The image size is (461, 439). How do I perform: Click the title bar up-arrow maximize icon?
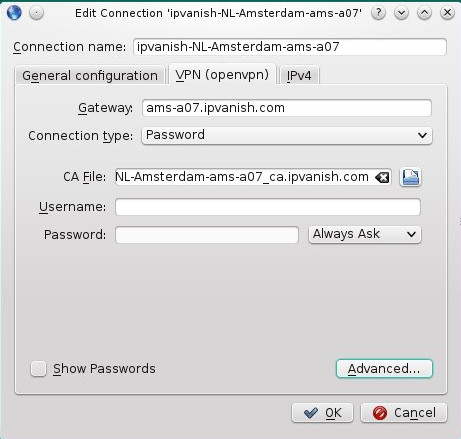coord(424,13)
